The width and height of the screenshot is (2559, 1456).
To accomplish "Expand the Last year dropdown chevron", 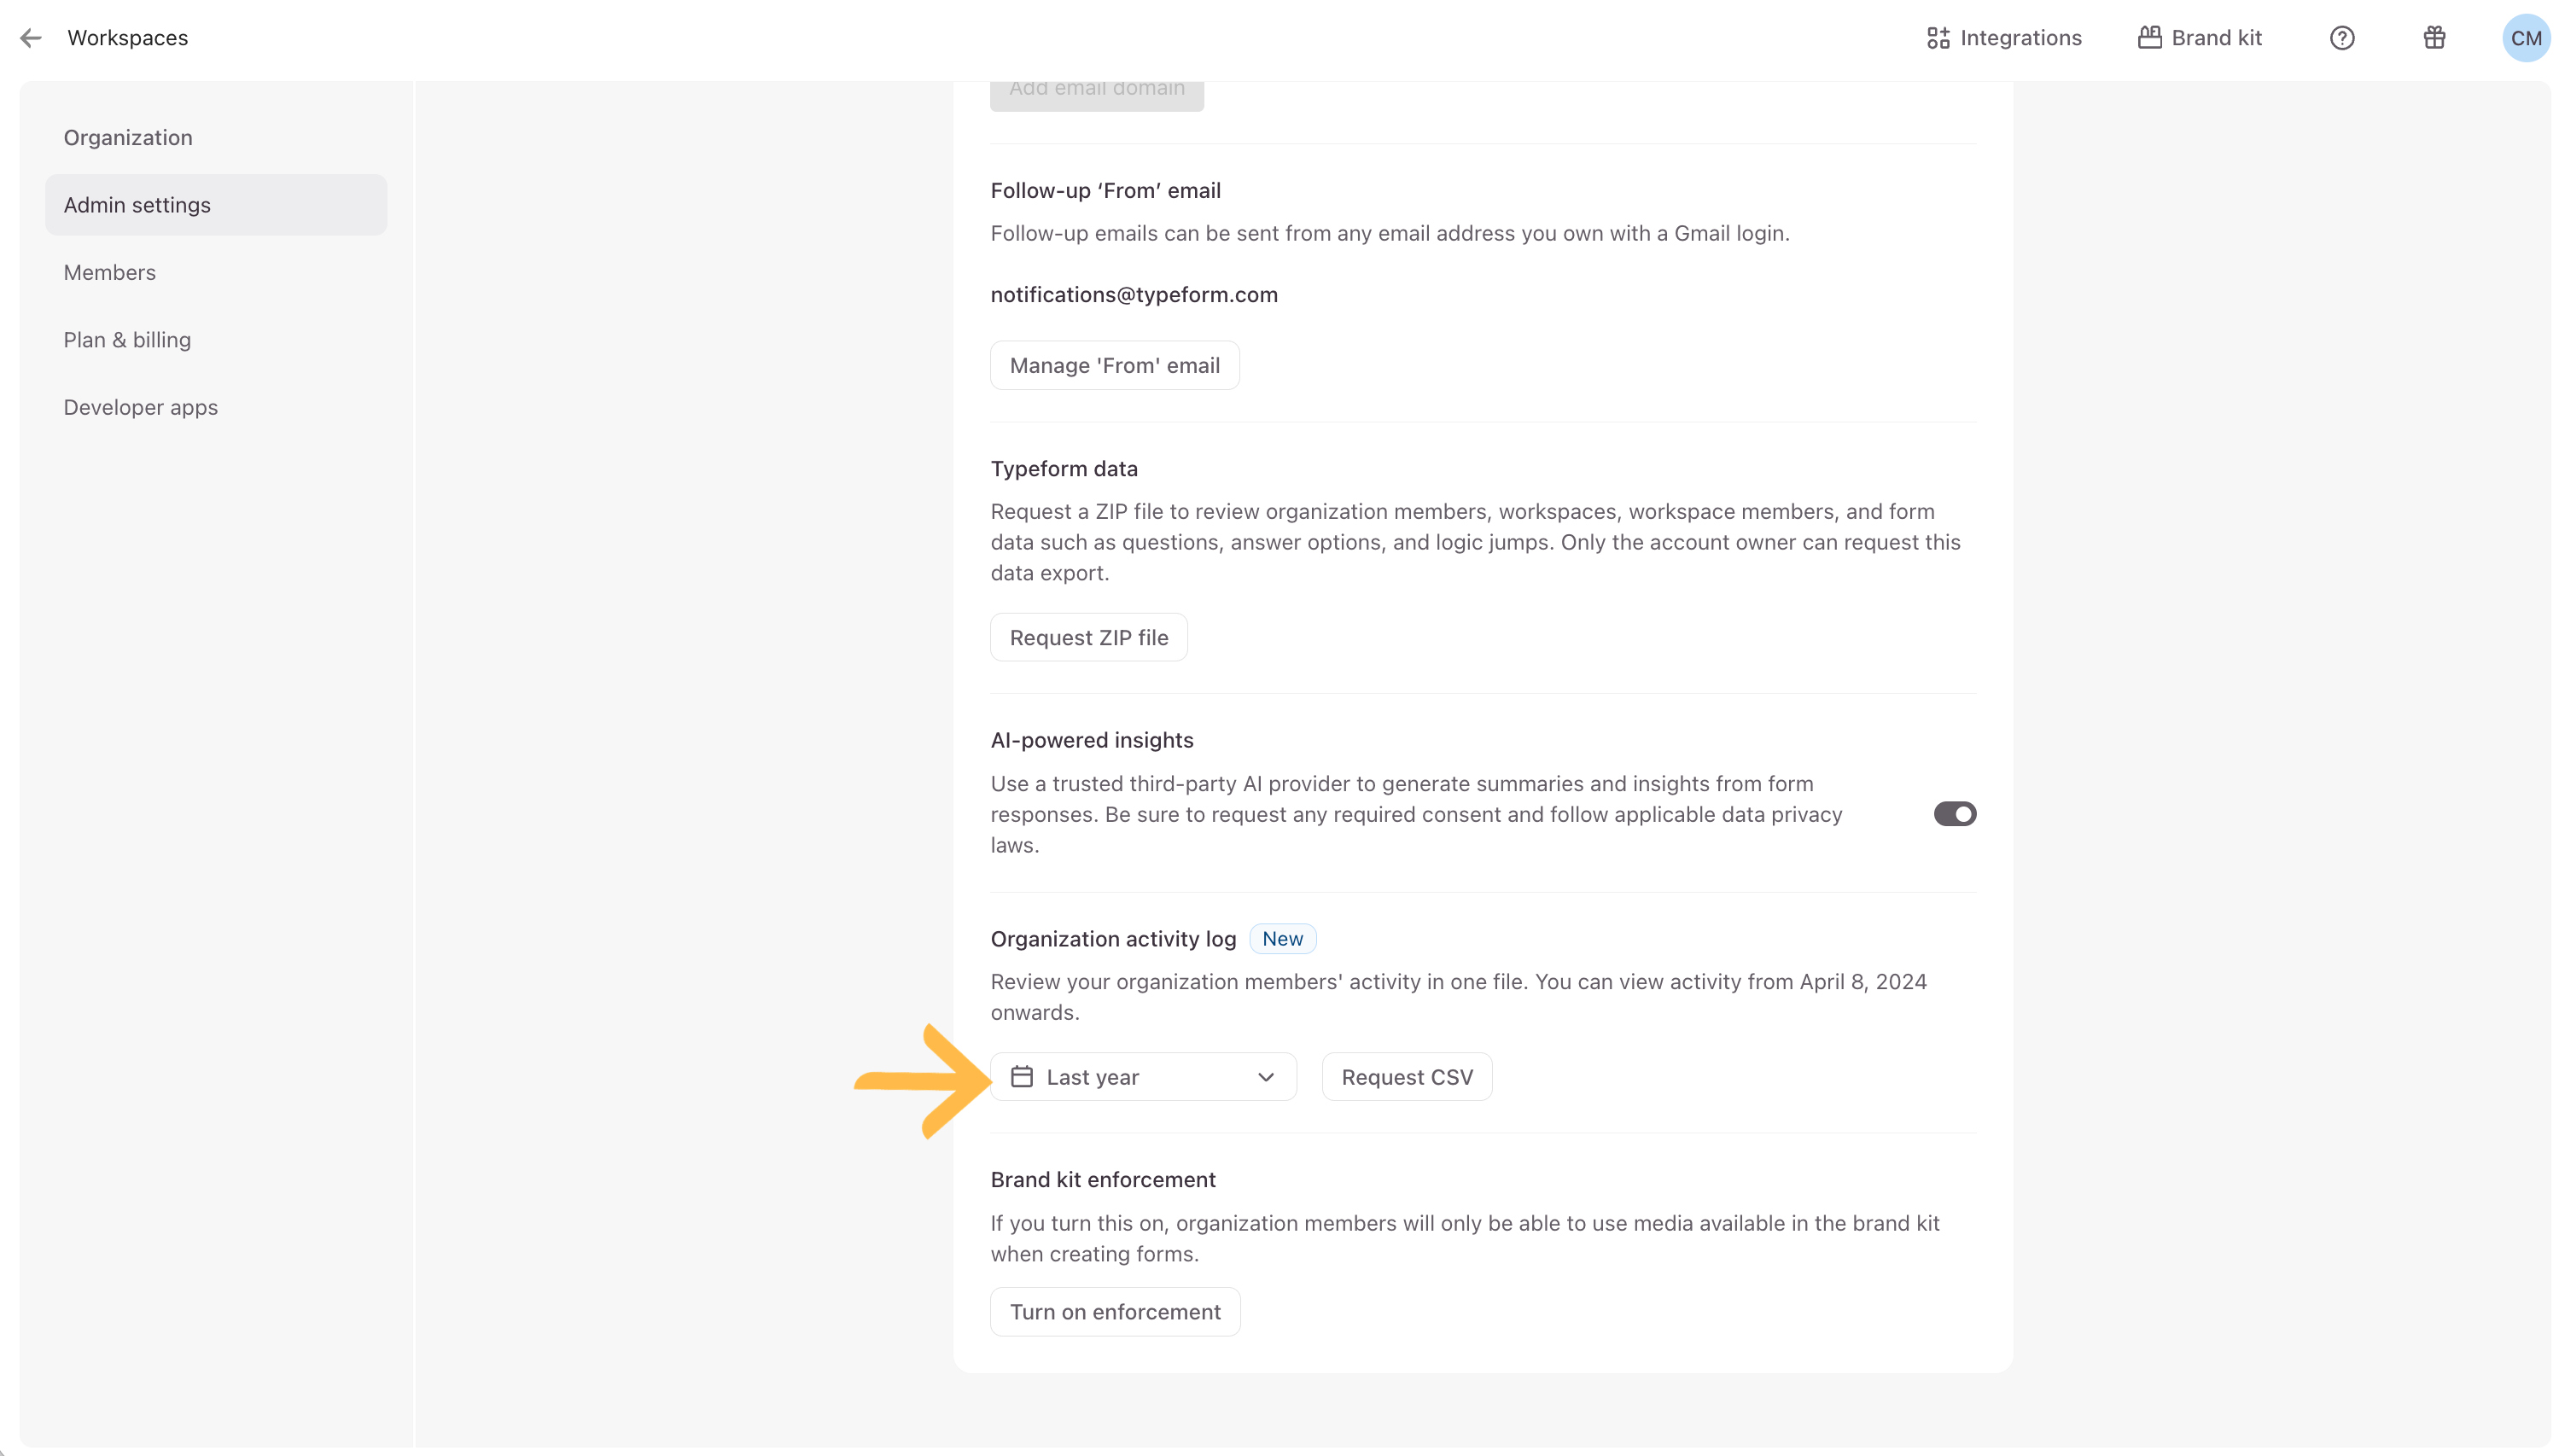I will tap(1265, 1077).
